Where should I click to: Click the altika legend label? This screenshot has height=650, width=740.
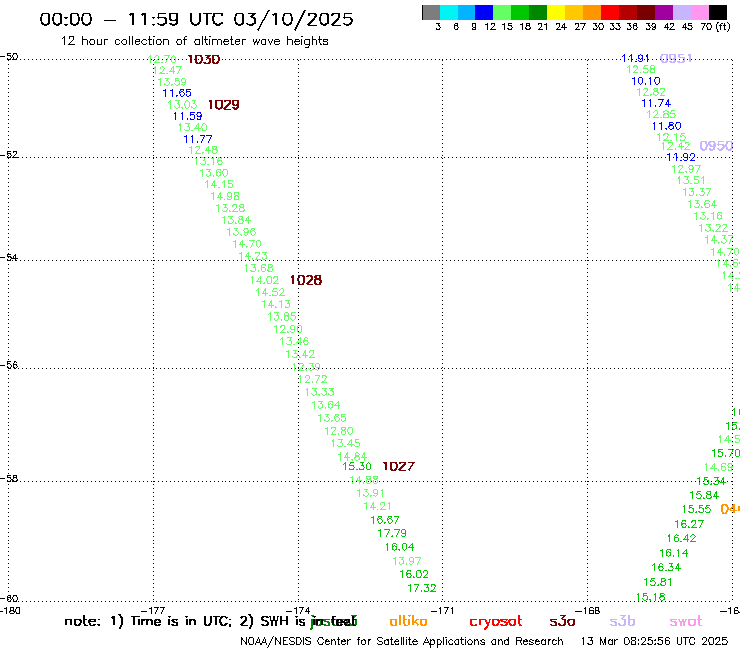(408, 621)
